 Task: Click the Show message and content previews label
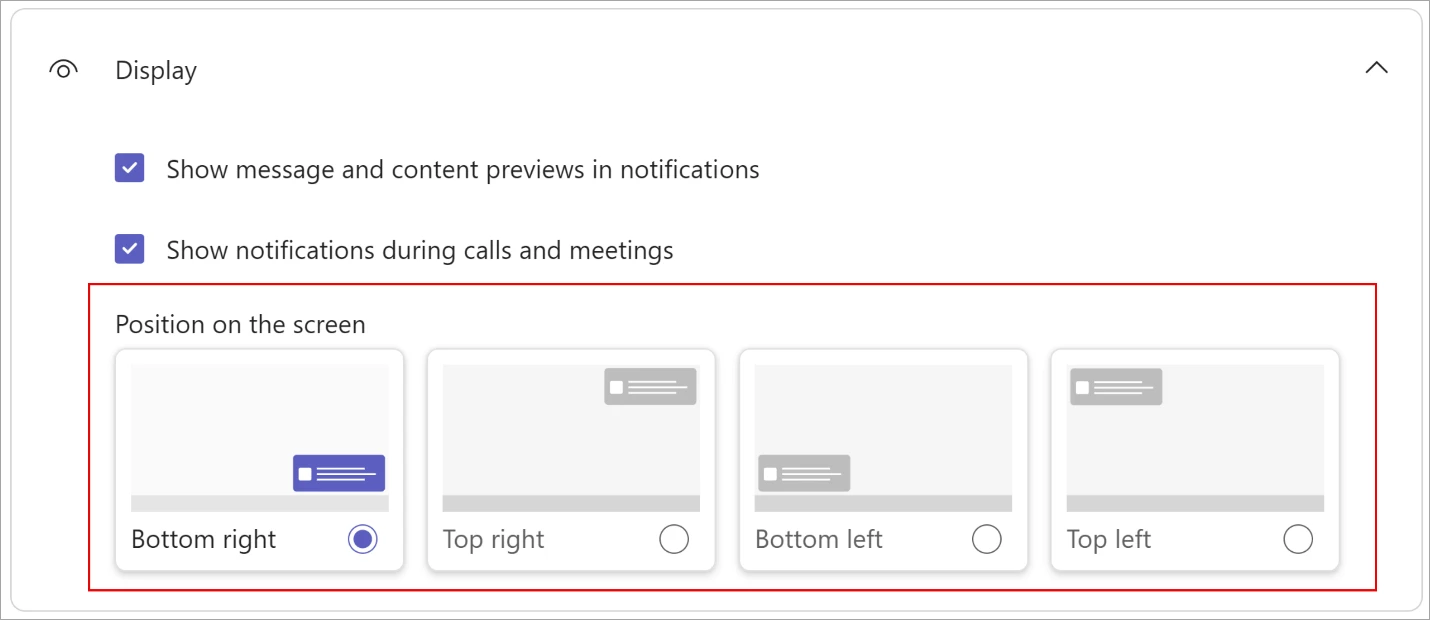[x=463, y=170]
